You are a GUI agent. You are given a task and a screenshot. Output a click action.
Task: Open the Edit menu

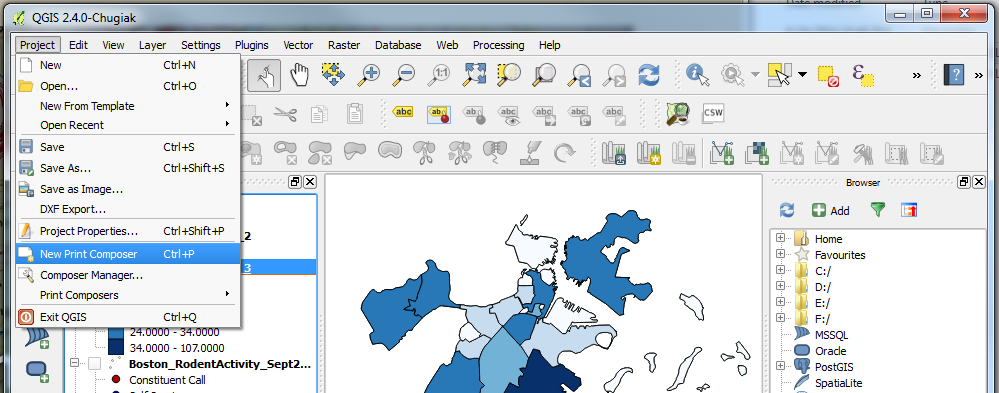pyautogui.click(x=78, y=45)
